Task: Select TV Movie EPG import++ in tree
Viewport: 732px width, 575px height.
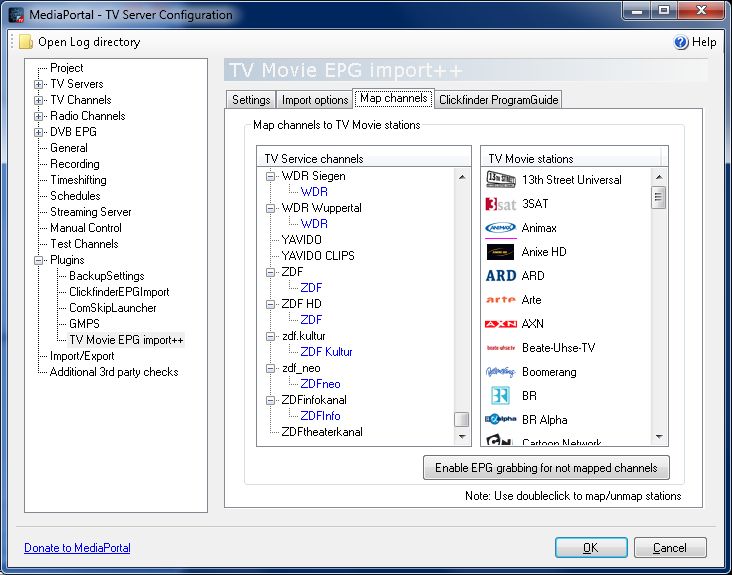Action: pyautogui.click(x=126, y=340)
